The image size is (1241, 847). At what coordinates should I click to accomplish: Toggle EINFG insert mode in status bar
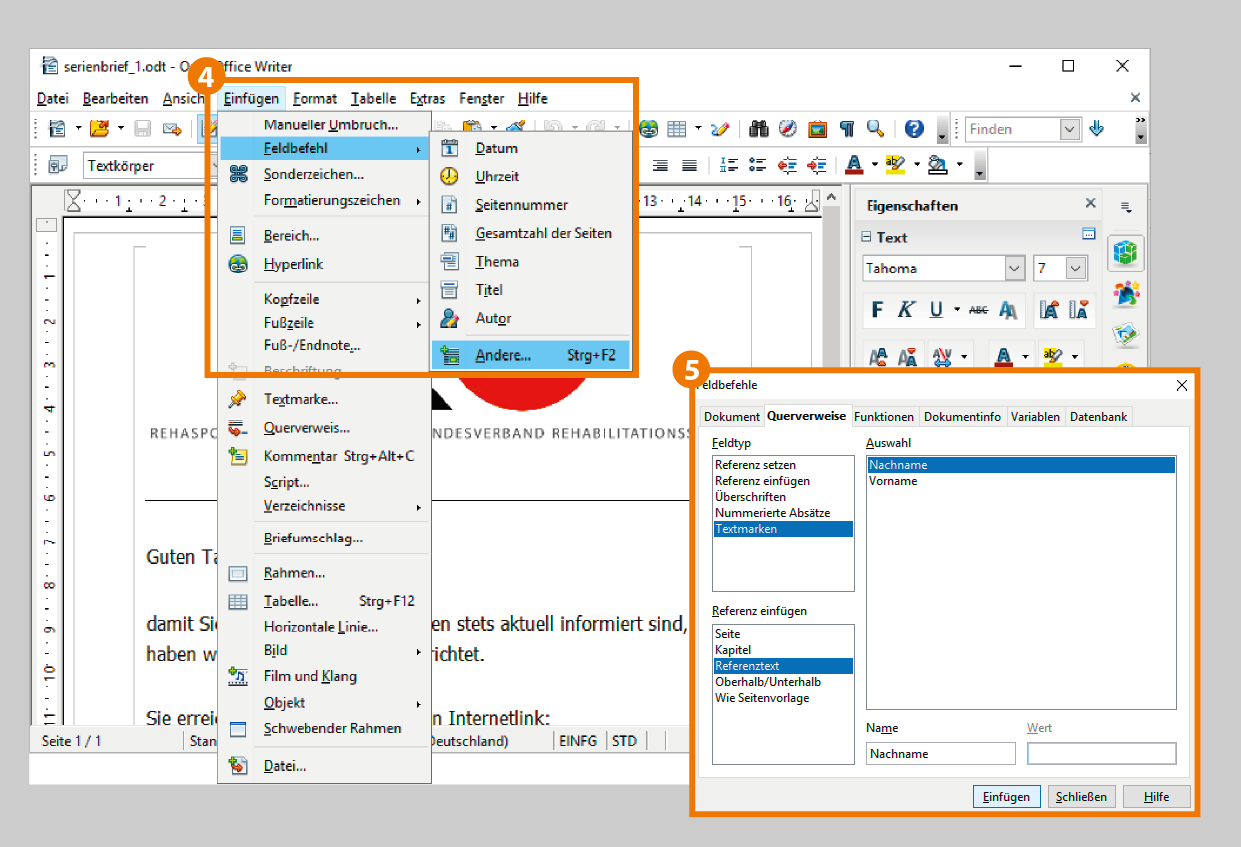pyautogui.click(x=578, y=741)
